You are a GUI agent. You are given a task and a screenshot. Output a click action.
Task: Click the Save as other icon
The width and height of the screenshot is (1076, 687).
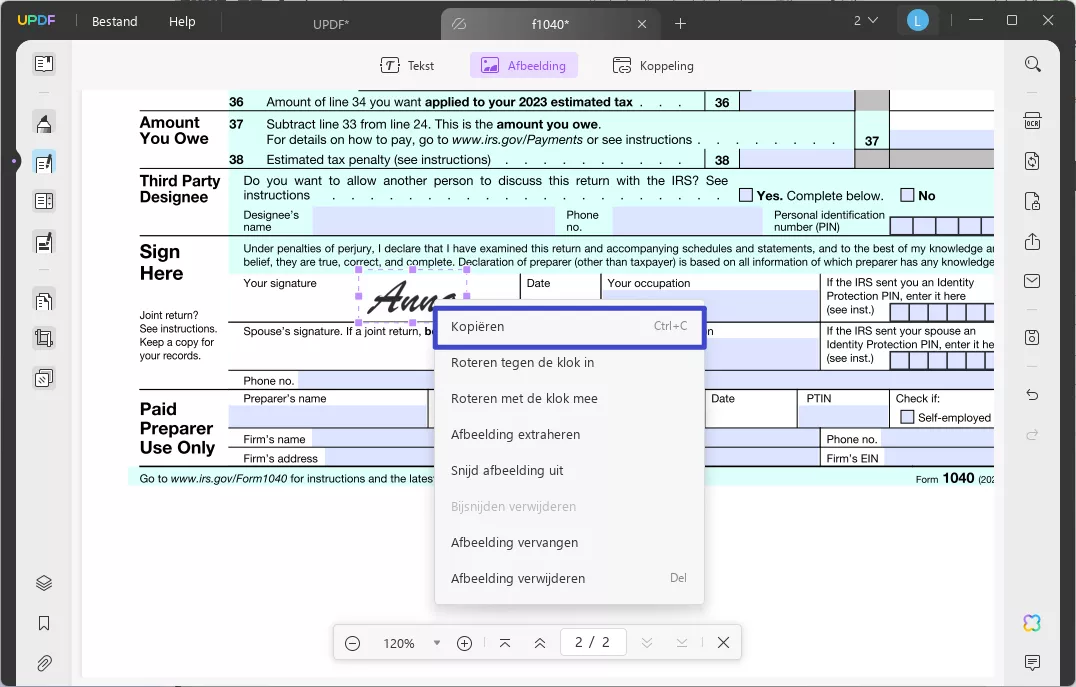[x=1032, y=338]
